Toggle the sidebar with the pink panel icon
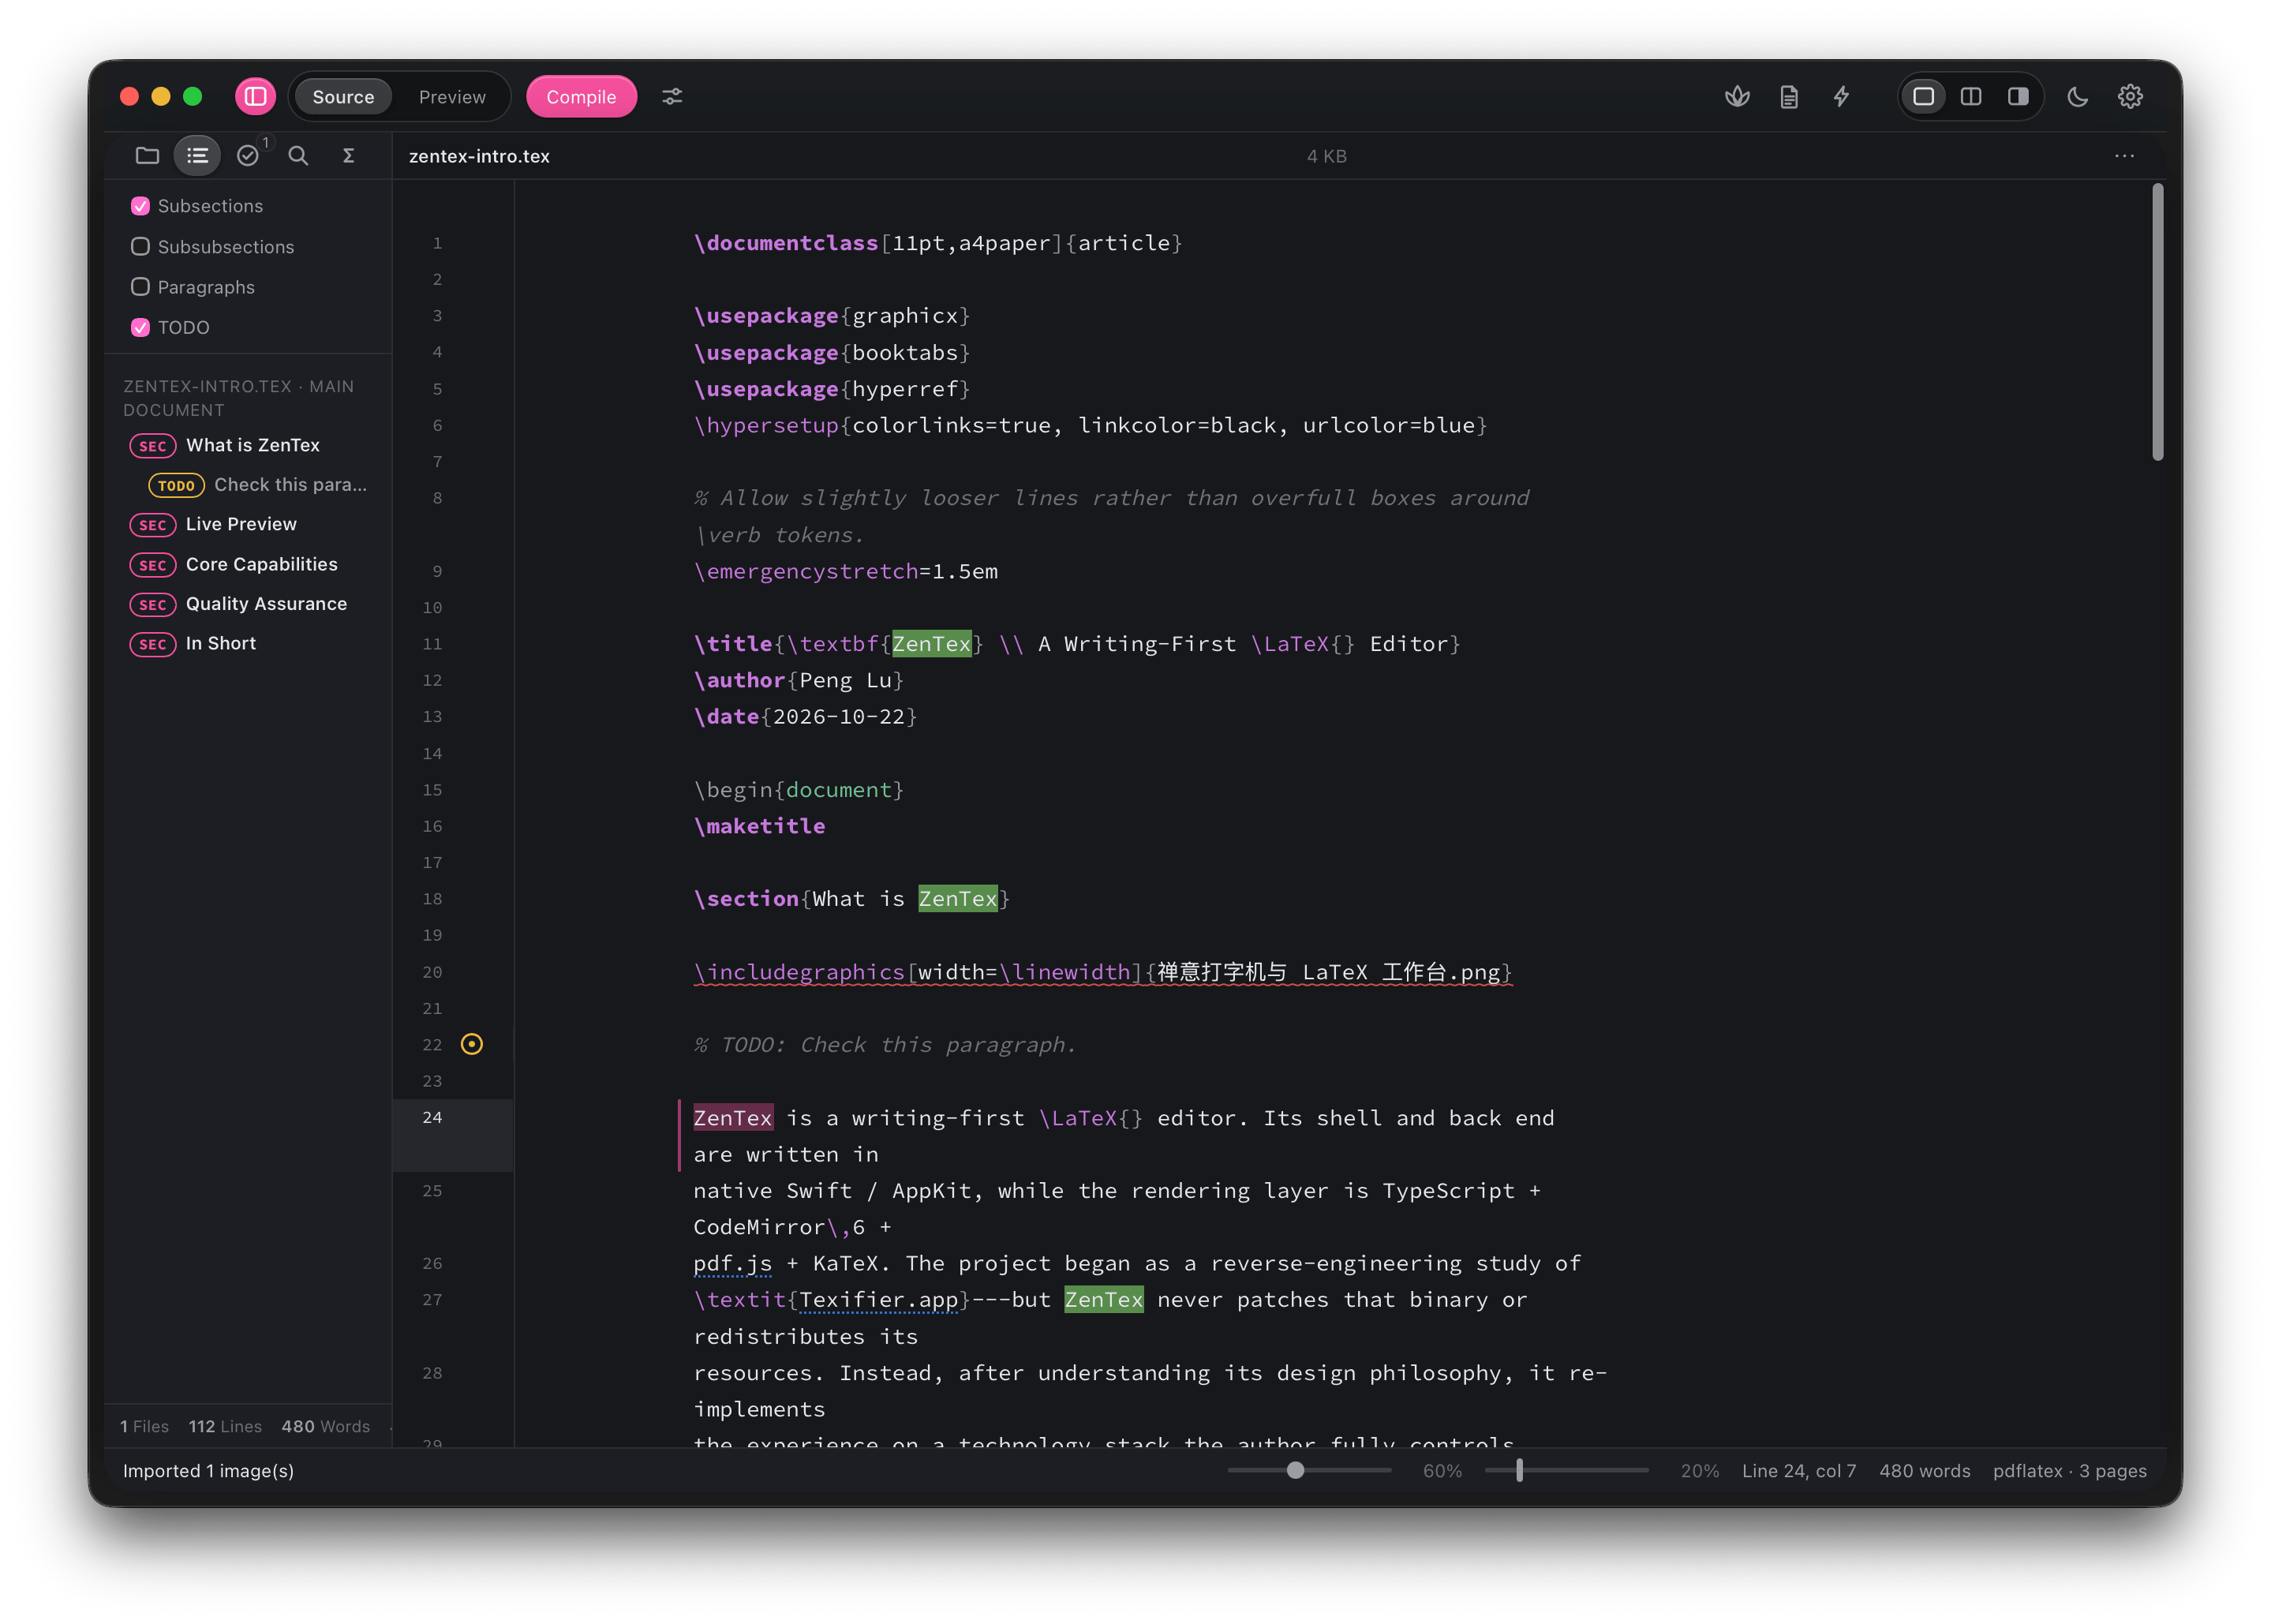The width and height of the screenshot is (2271, 1624). pyautogui.click(x=255, y=97)
